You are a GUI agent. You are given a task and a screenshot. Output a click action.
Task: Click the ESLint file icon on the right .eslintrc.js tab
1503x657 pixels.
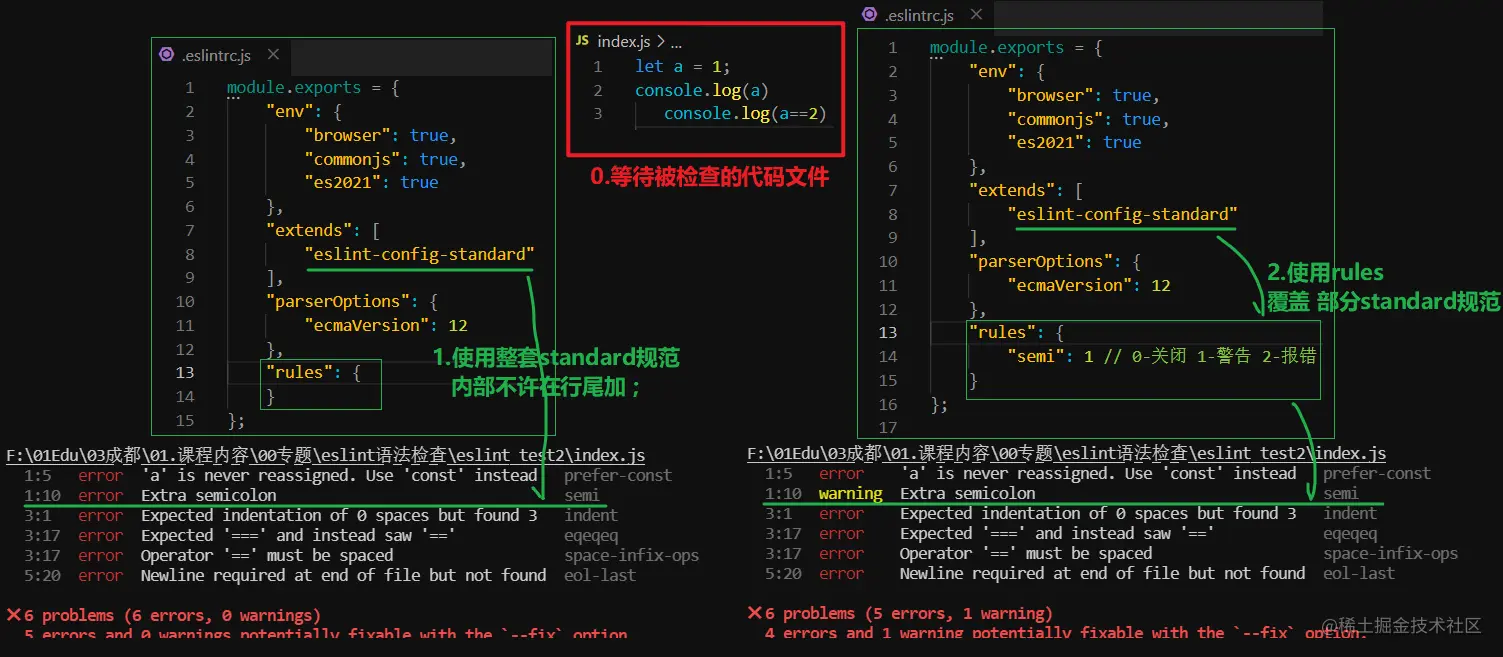[869, 15]
